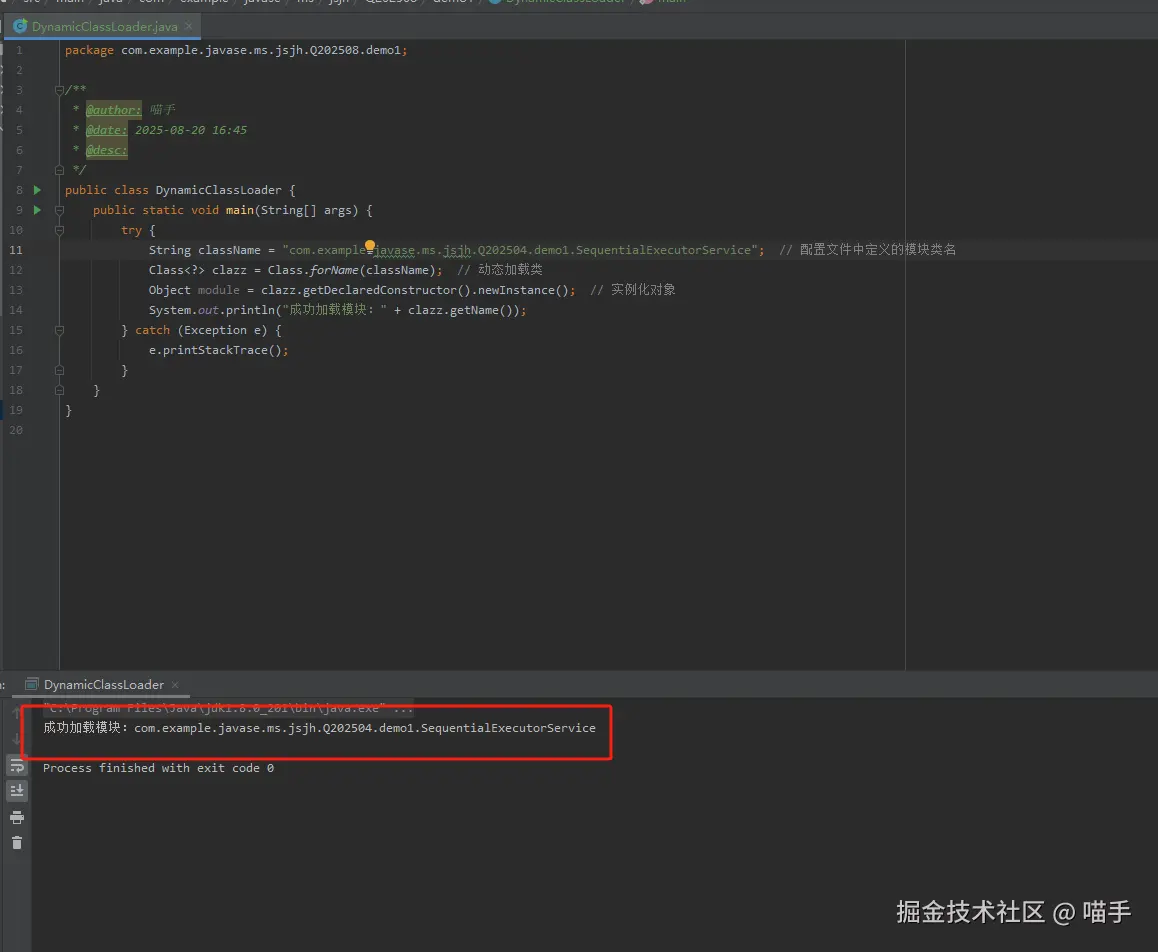1158x952 pixels.
Task: Click 'Process finished with exit code 0'
Action: click(x=158, y=768)
